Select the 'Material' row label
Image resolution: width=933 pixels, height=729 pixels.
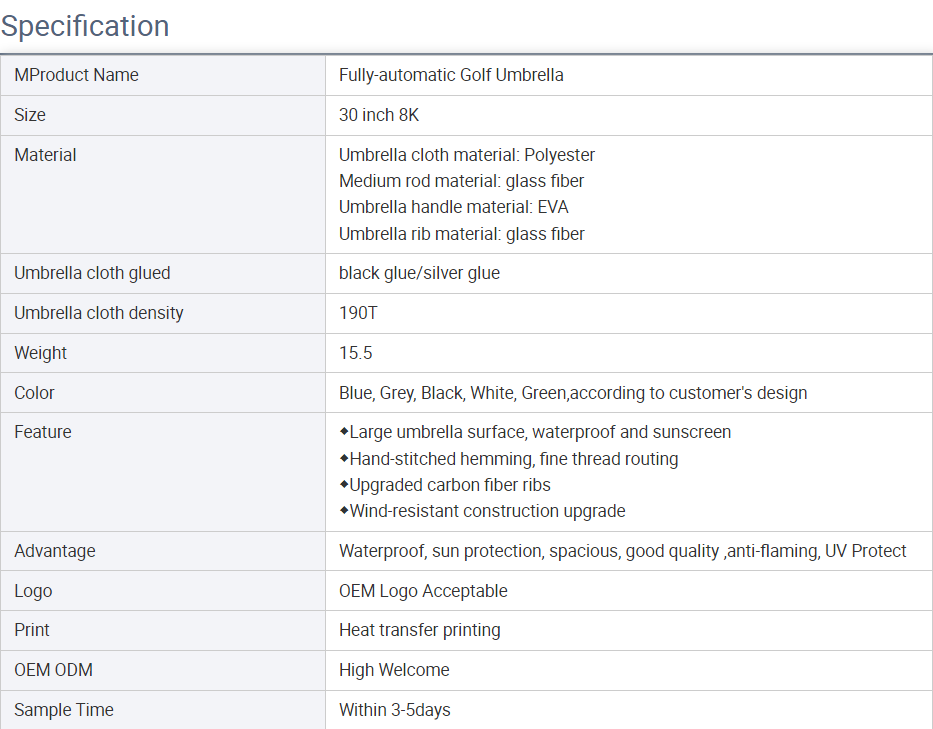click(x=45, y=155)
